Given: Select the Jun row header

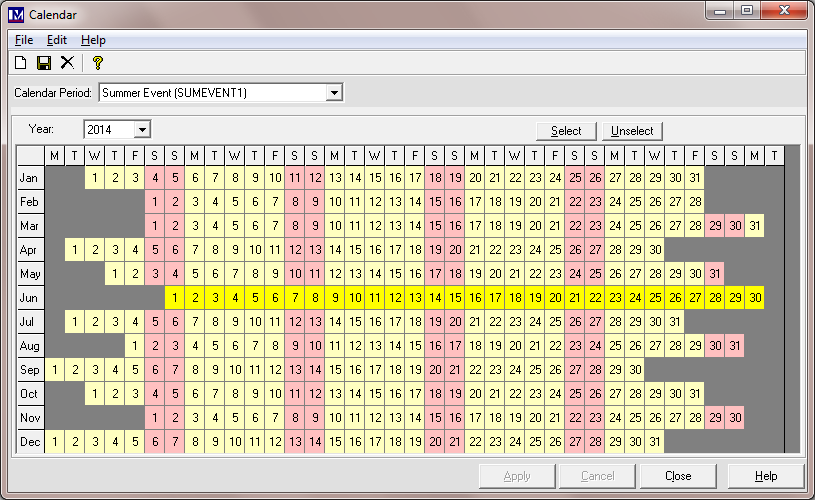Looking at the screenshot, I should pos(31,298).
